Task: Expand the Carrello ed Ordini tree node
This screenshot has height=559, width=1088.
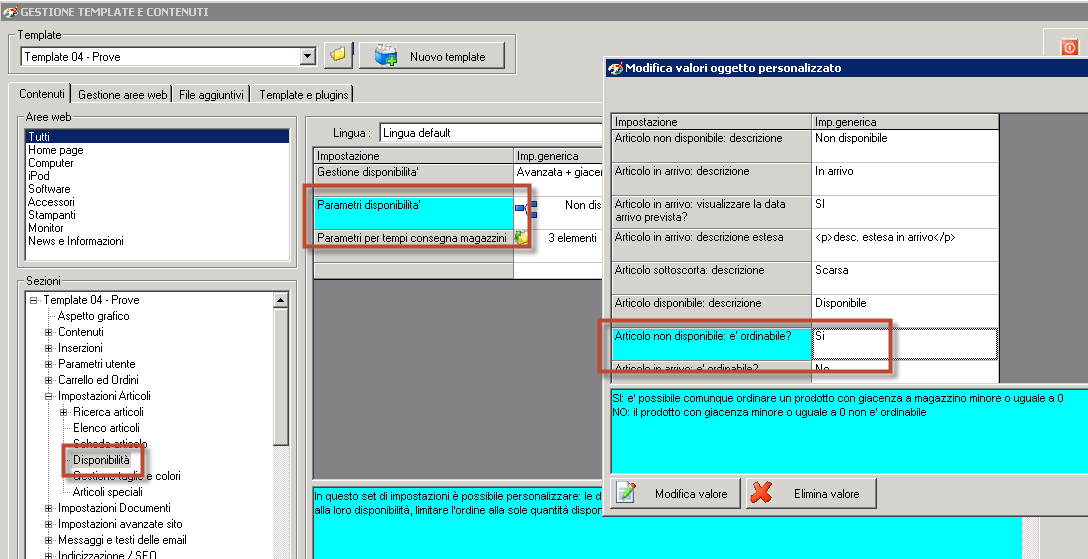Action: 49,380
